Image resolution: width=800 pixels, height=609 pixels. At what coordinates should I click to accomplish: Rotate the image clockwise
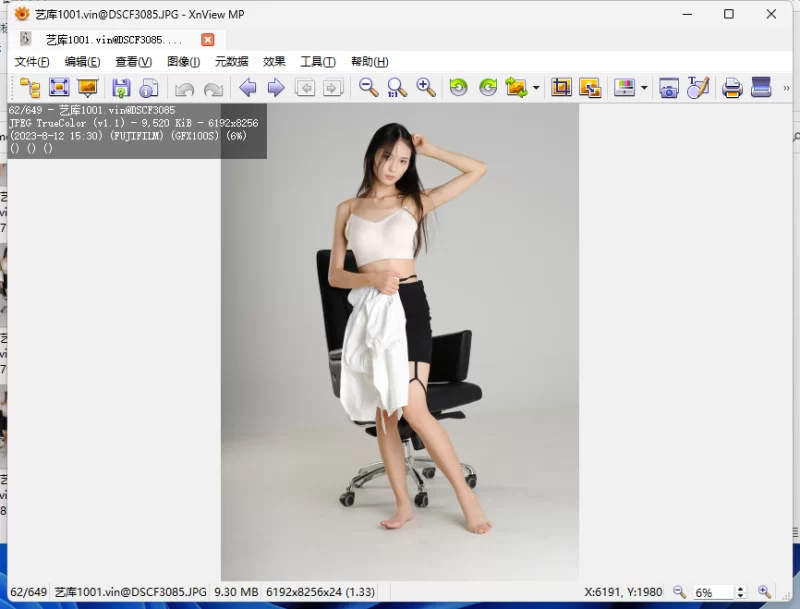(488, 88)
